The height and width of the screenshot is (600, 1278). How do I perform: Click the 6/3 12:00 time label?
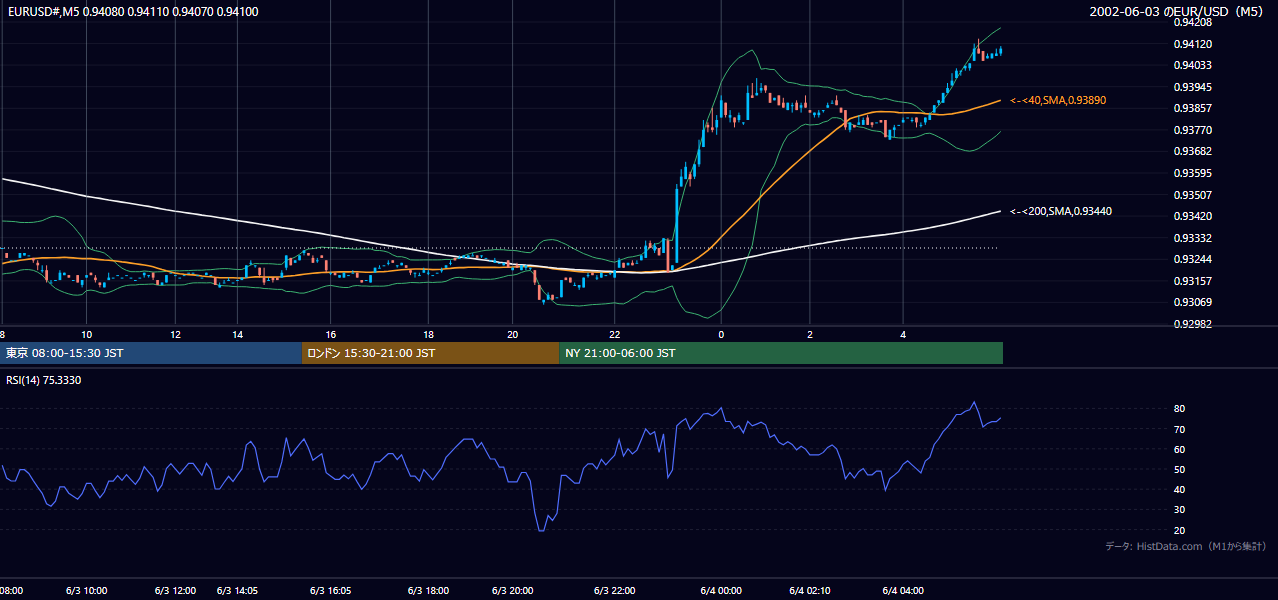[175, 591]
